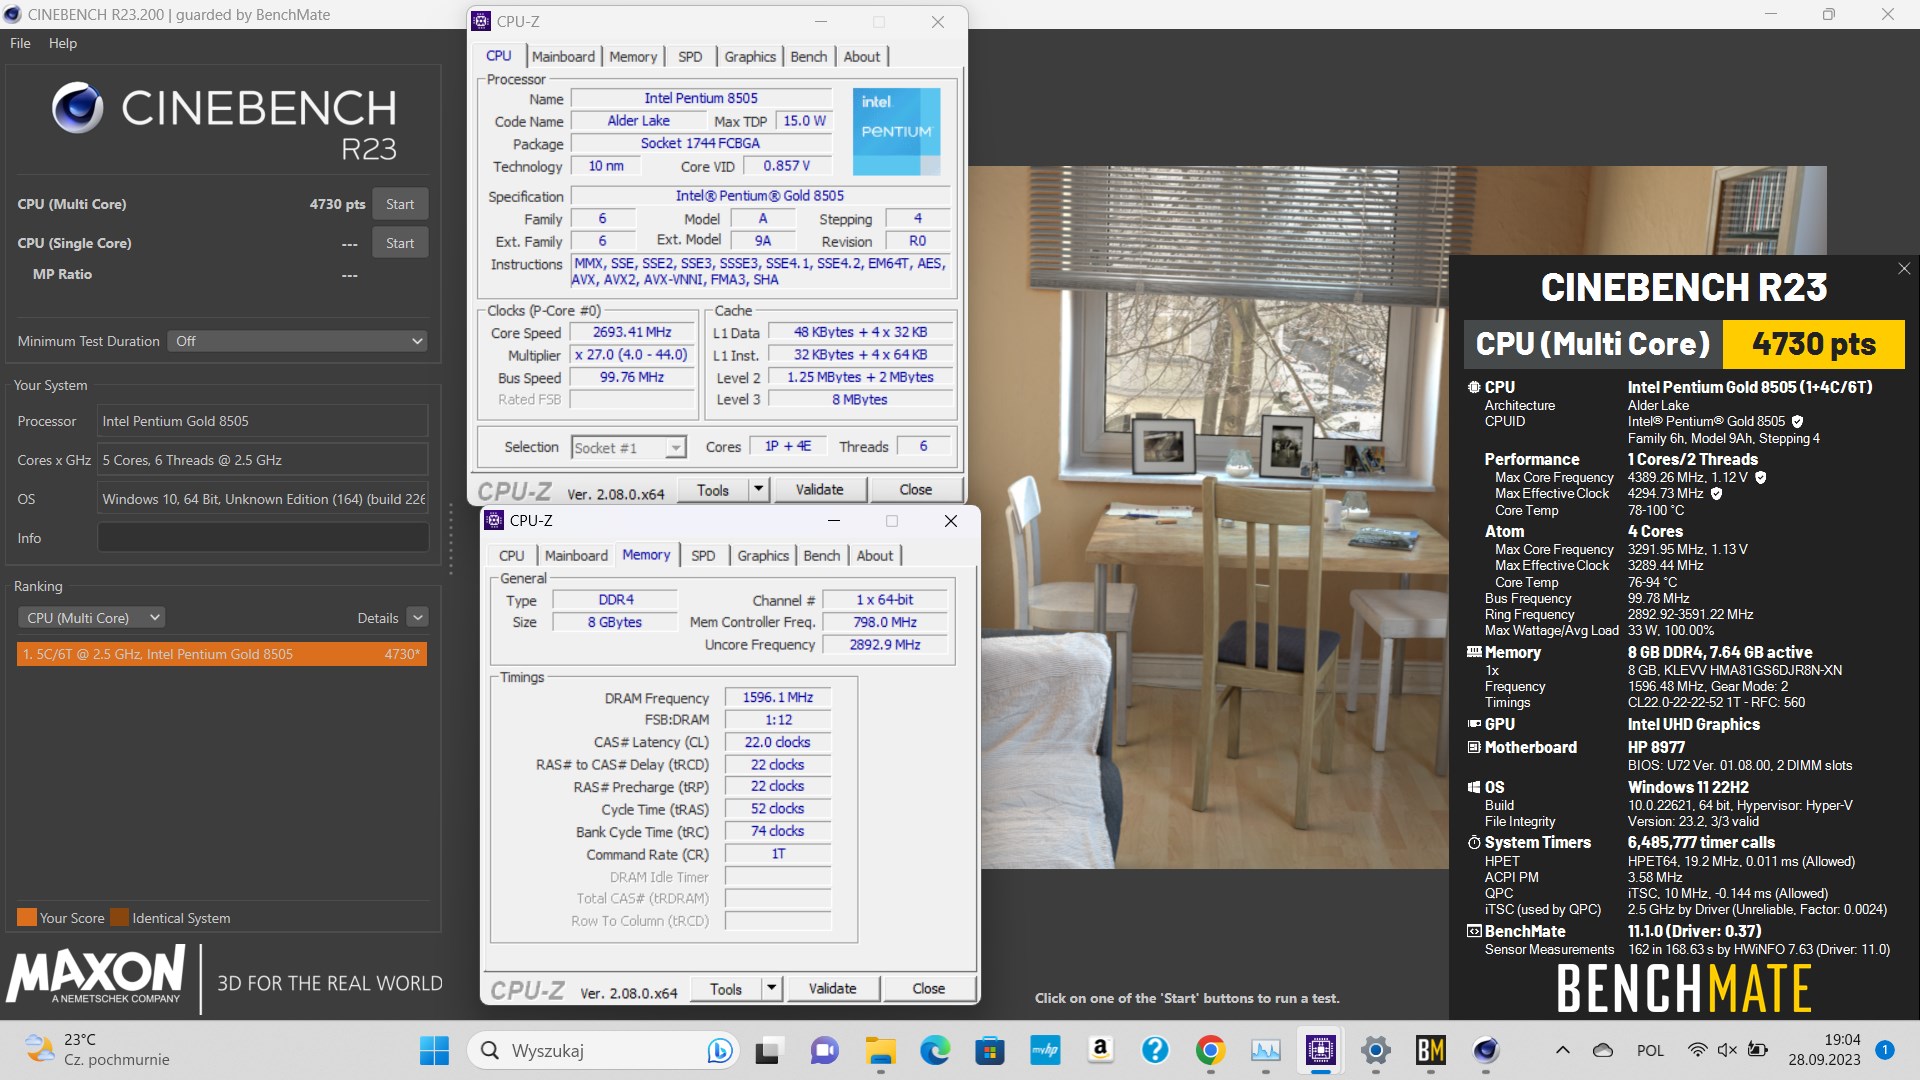The width and height of the screenshot is (1920, 1080).
Task: Open About tab in upper CPU-Z window
Action: (862, 57)
